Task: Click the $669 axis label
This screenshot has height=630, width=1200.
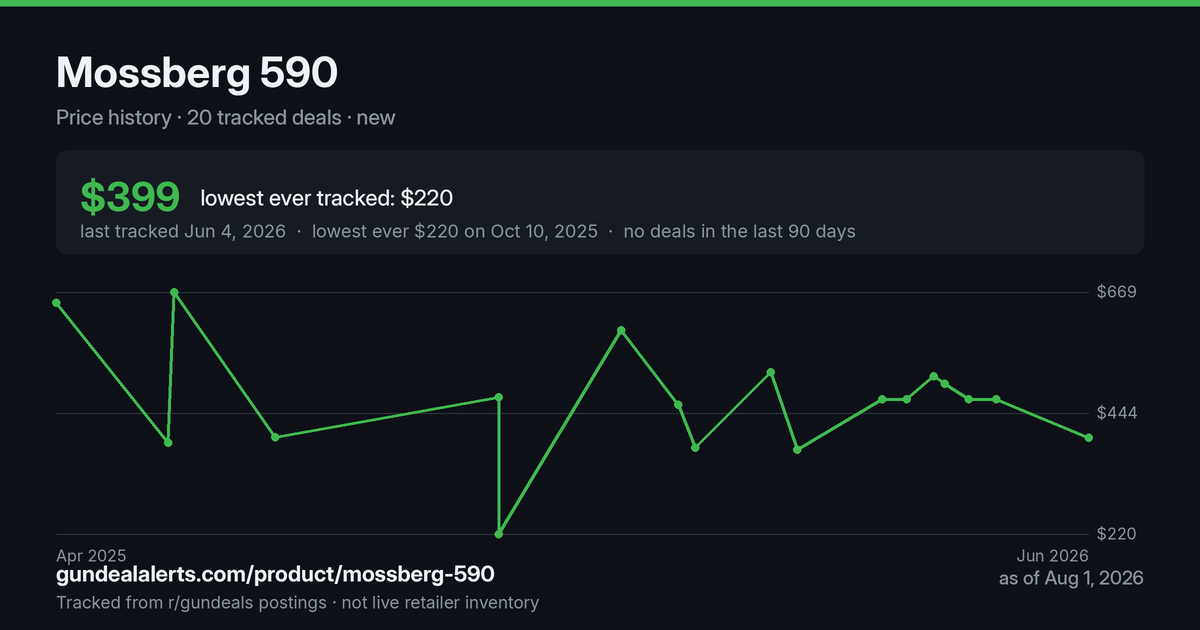Action: (x=1117, y=292)
